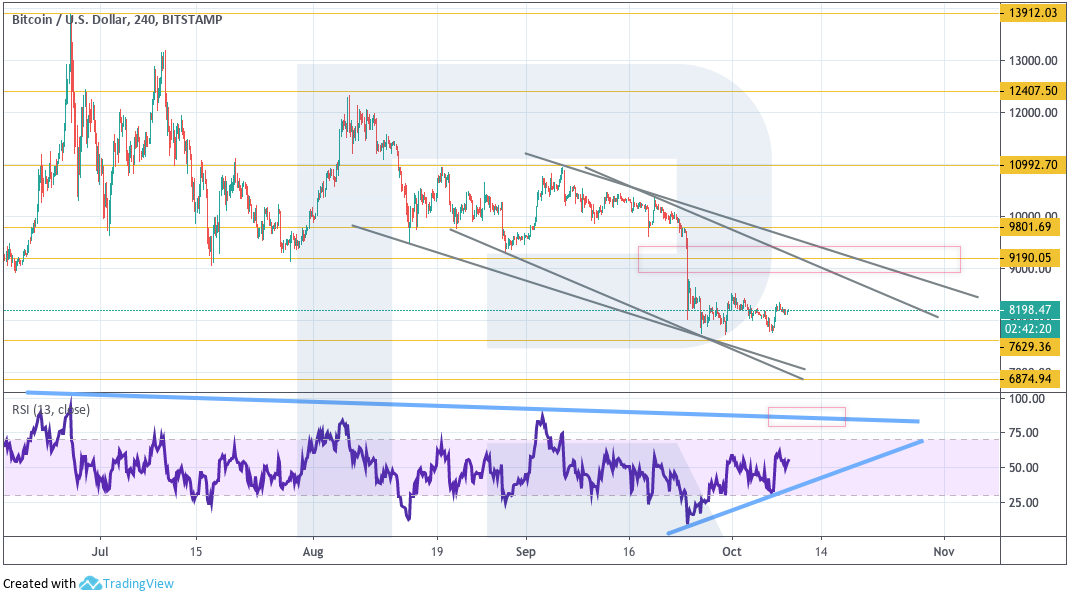1070x601 pixels.
Task: Click the small pink rectangle in RSI panel
Action: [x=806, y=417]
